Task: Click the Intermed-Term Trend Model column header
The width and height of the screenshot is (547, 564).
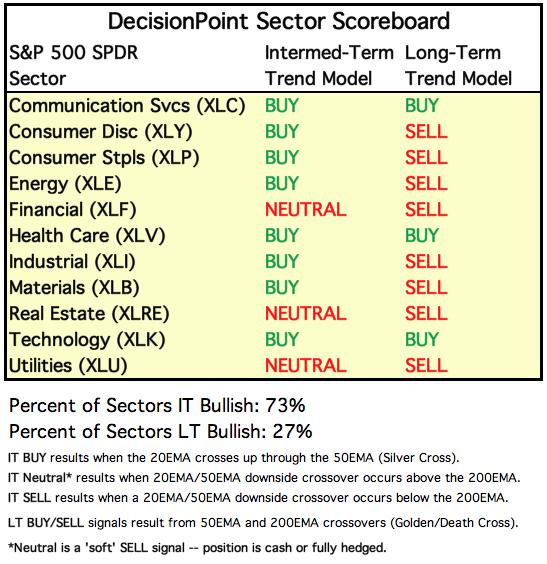Action: click(329, 66)
